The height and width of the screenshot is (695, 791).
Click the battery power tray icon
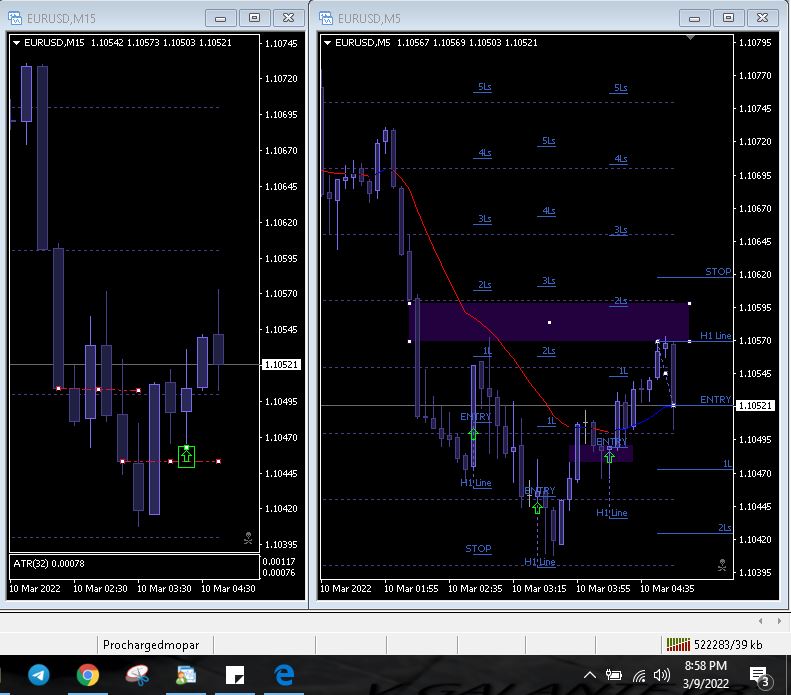coord(613,675)
